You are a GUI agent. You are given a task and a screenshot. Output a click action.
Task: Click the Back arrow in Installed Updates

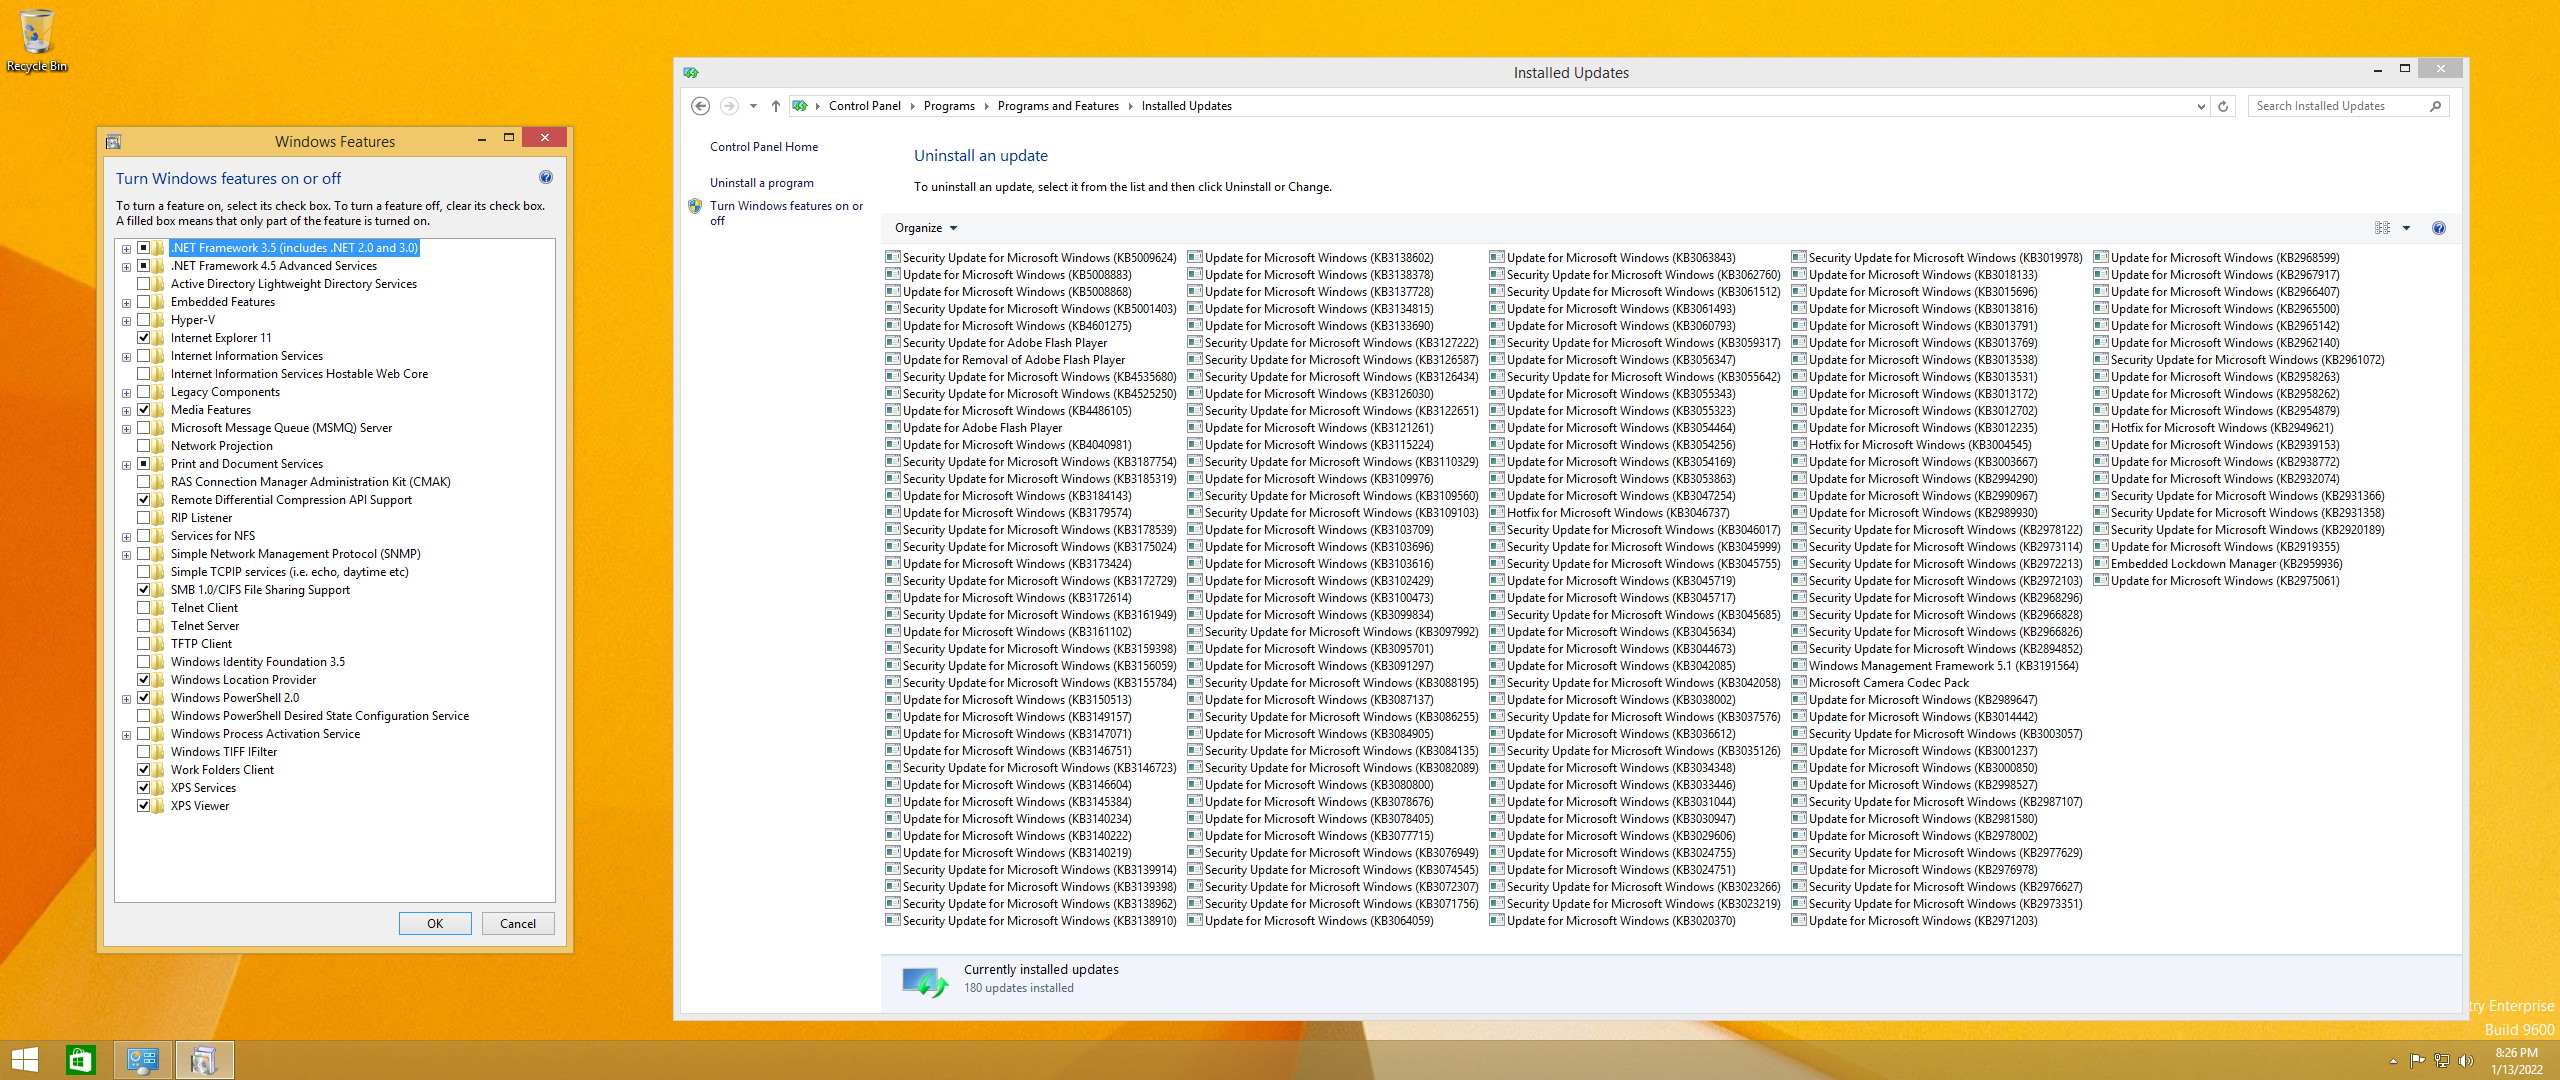[701, 106]
